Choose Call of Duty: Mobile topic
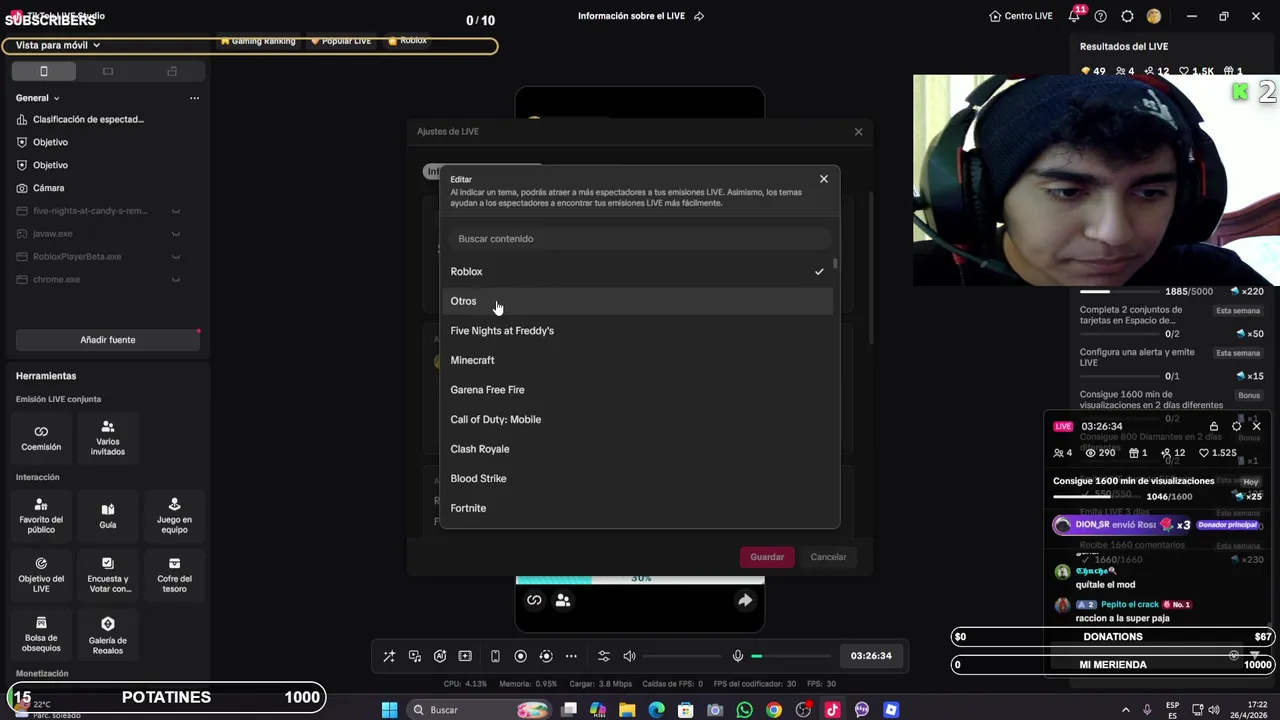1280x720 pixels. point(638,419)
